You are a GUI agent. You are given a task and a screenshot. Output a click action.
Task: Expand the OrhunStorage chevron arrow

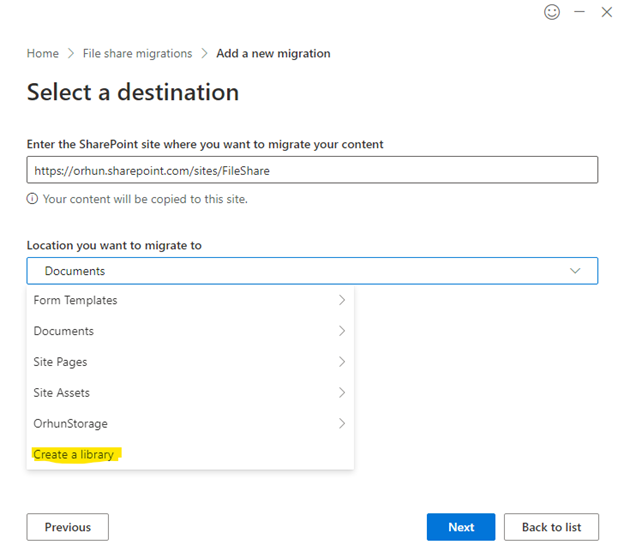click(x=341, y=423)
